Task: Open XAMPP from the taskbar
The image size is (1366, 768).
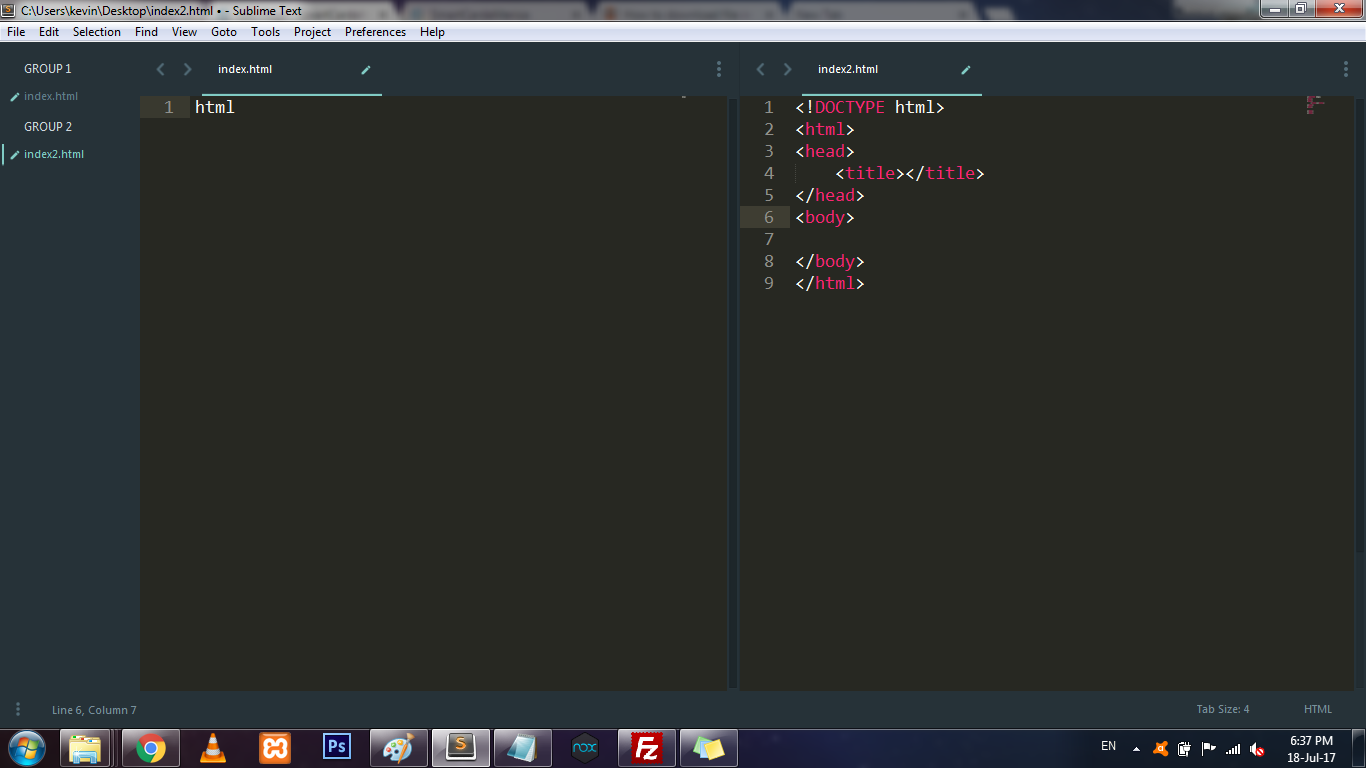Action: (x=275, y=748)
